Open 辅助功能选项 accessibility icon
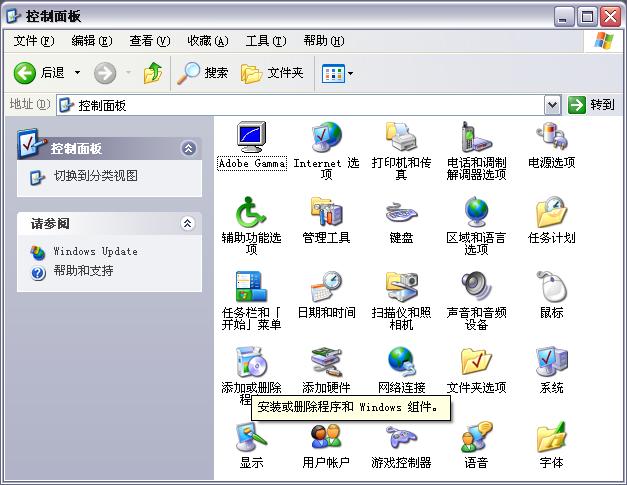This screenshot has height=485, width=627. coord(251,212)
